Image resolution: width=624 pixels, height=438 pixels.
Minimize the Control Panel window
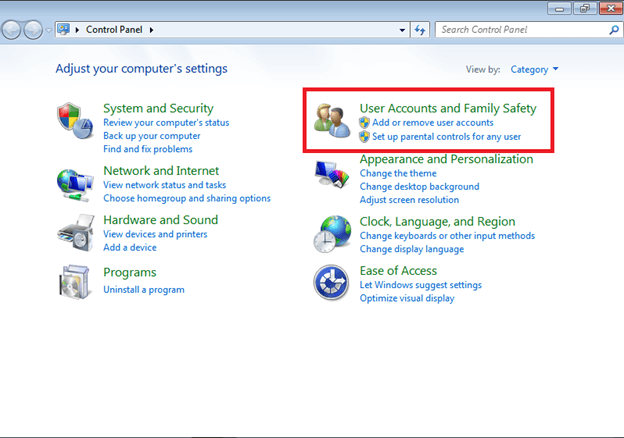click(x=560, y=8)
